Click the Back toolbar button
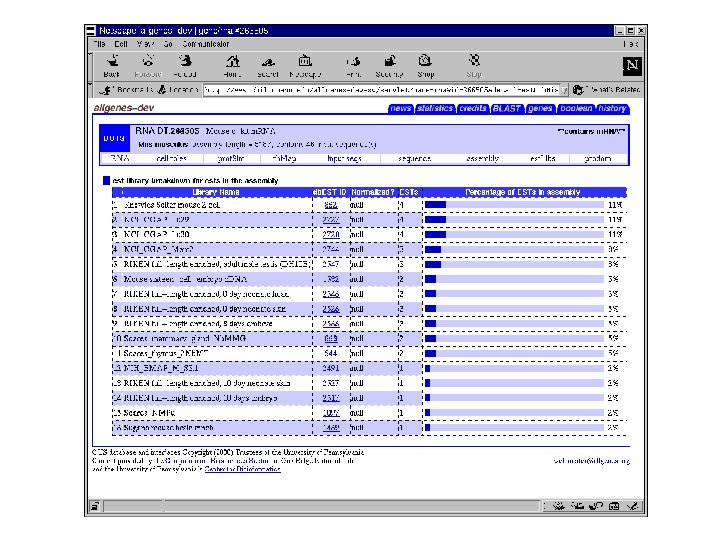The width and height of the screenshot is (720, 540). click(112, 66)
